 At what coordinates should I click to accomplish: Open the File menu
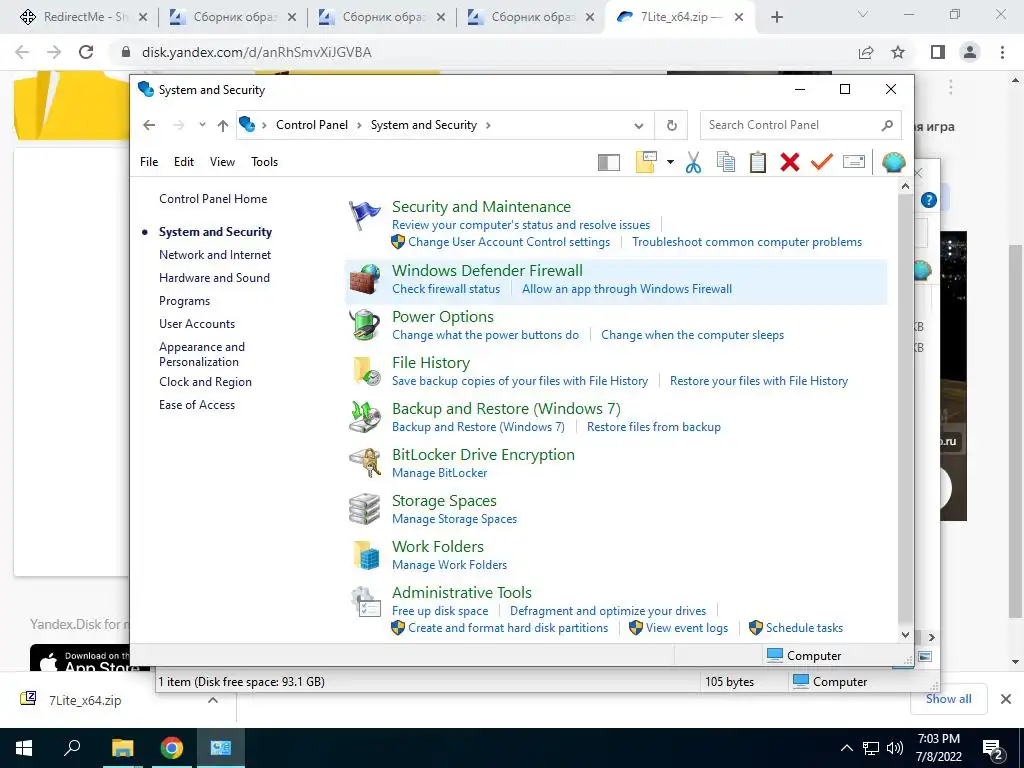pyautogui.click(x=149, y=162)
